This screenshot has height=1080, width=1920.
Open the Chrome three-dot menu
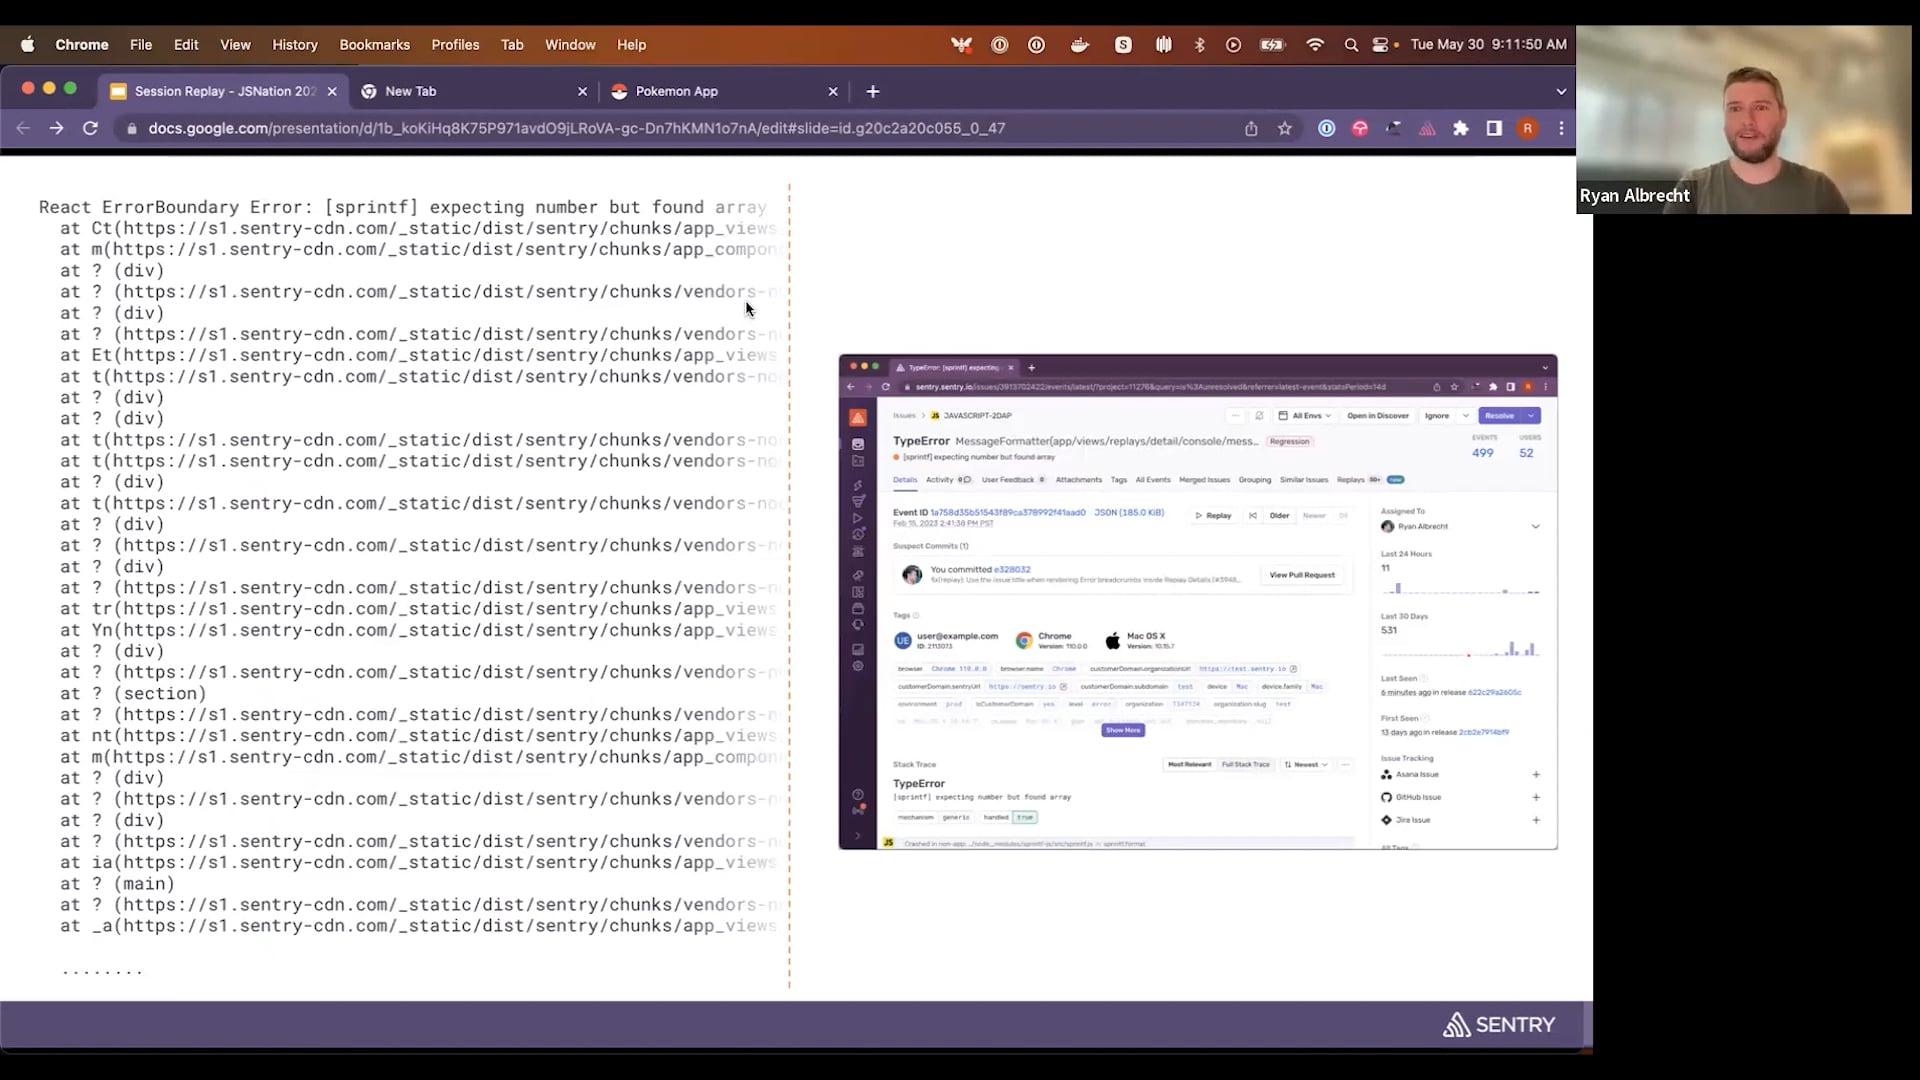pos(1561,128)
